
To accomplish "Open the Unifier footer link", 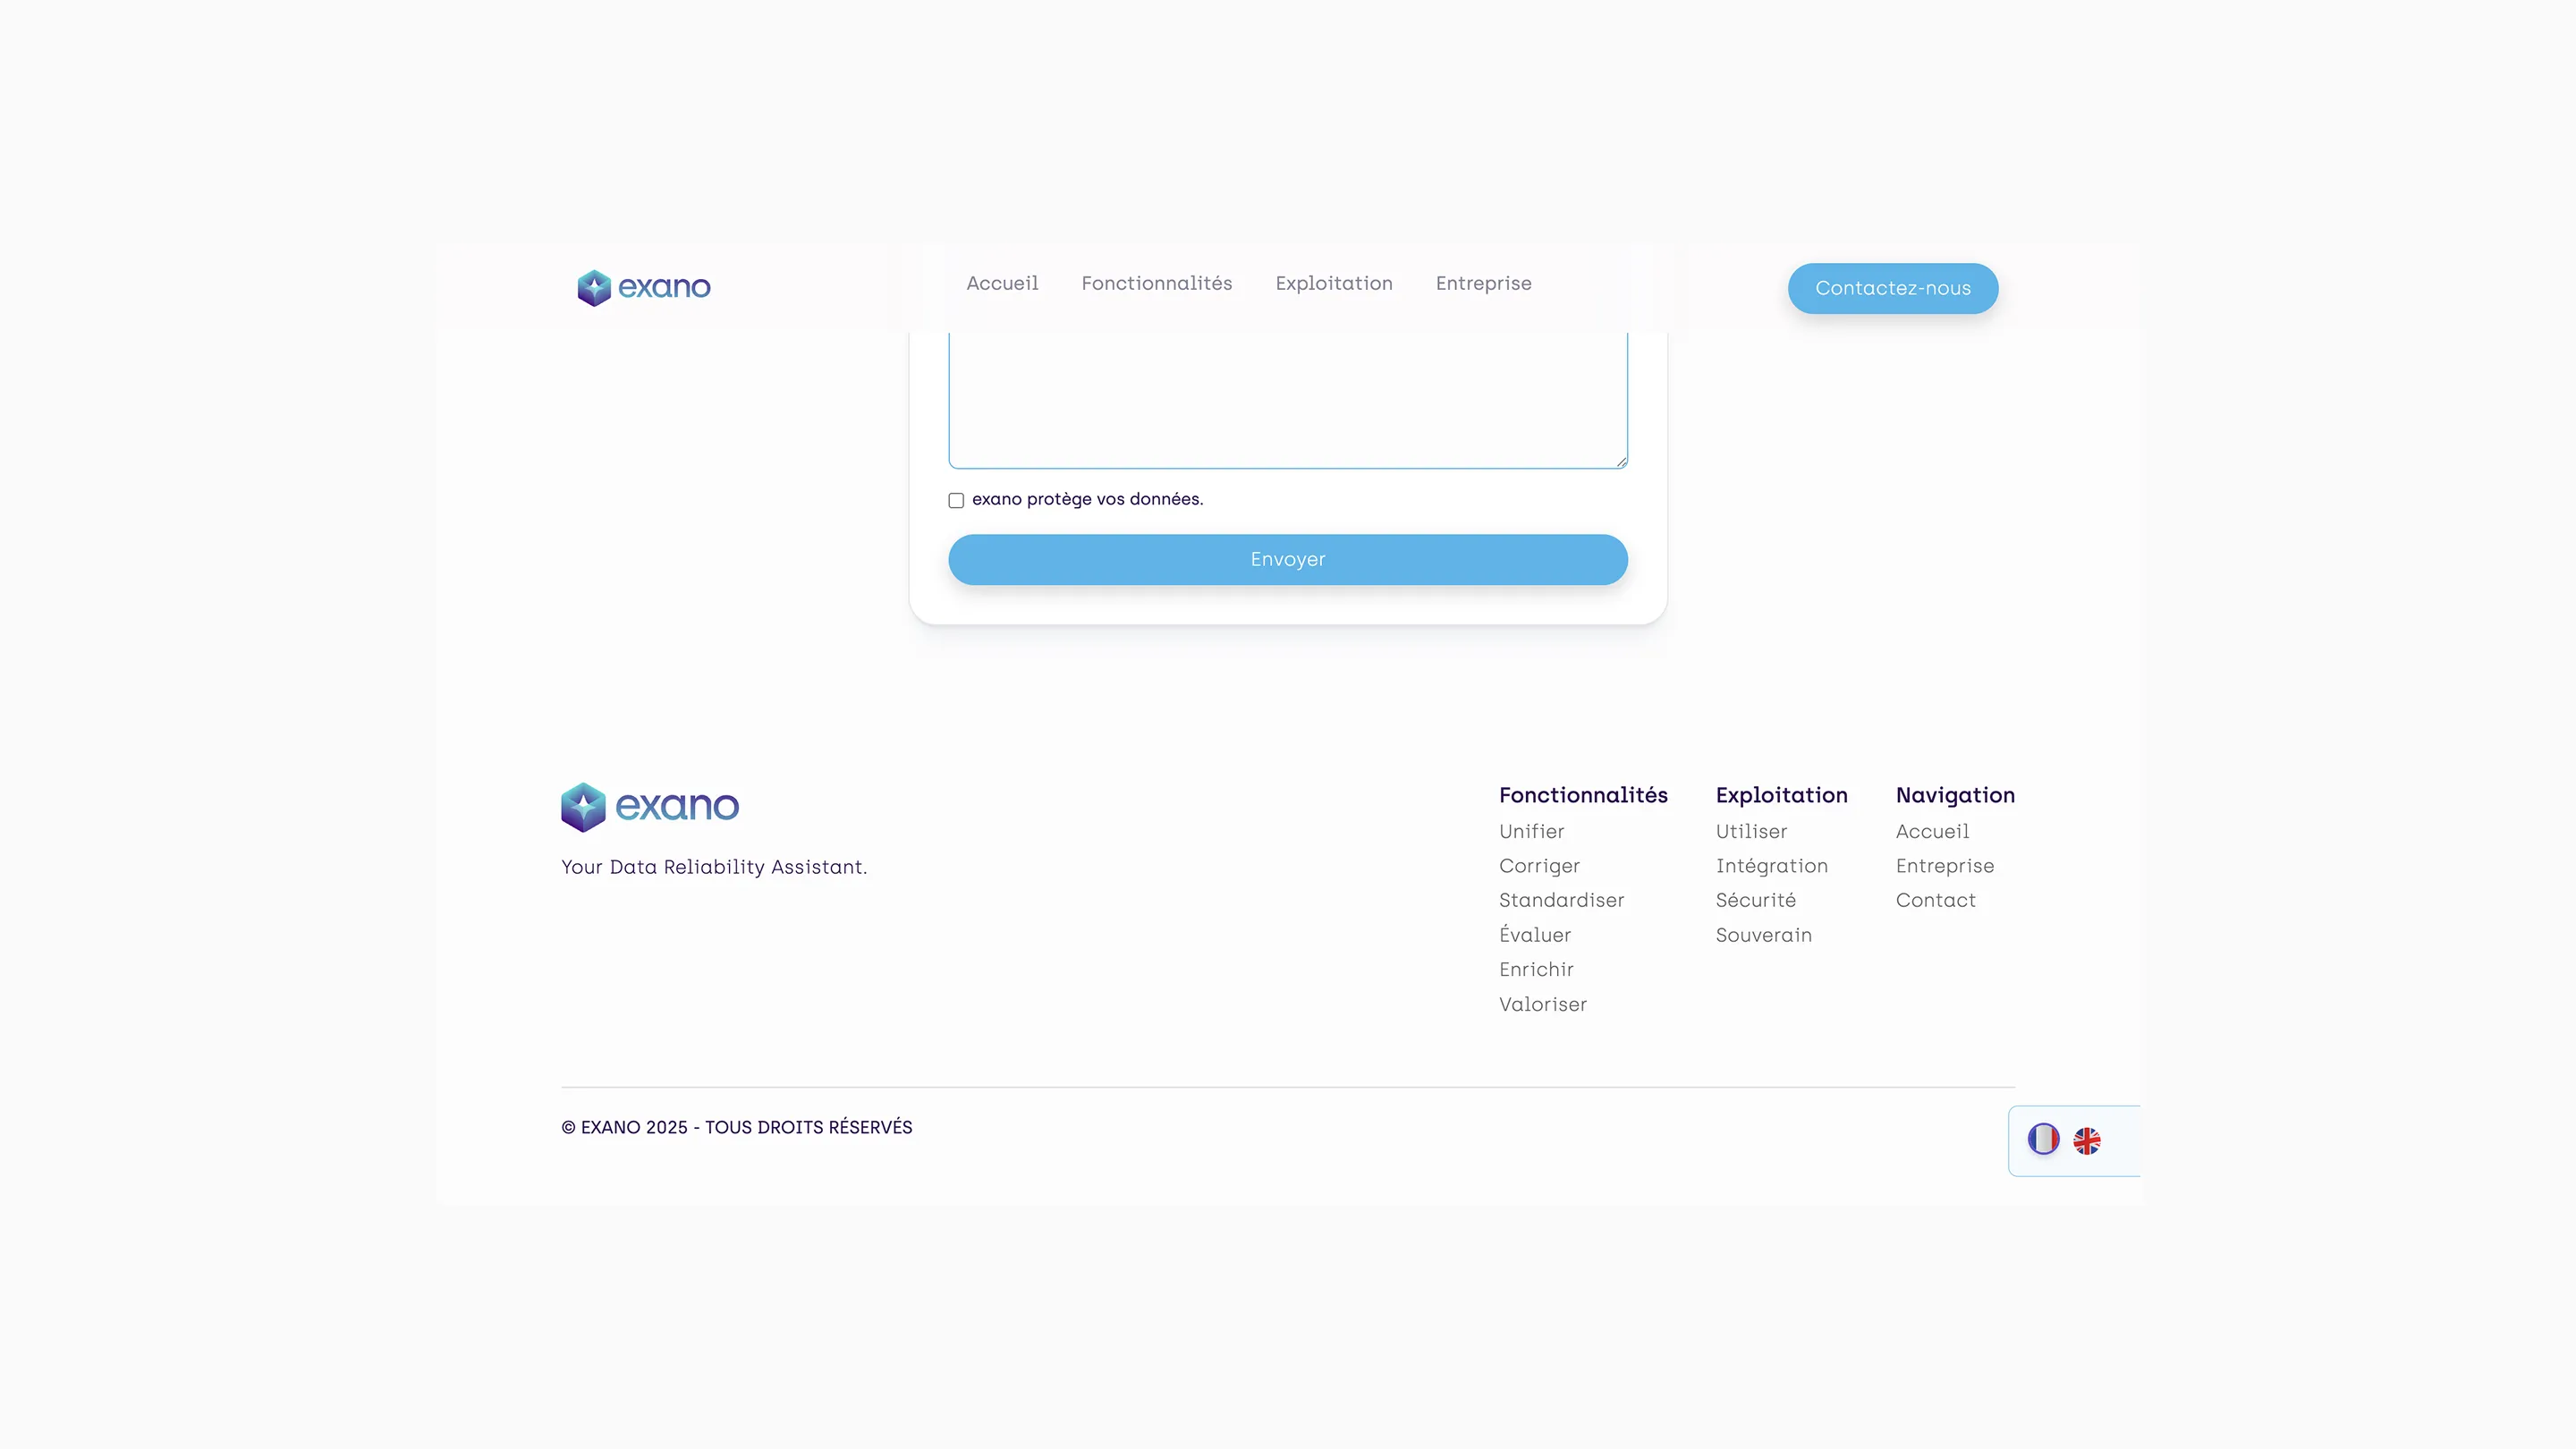I will tap(1531, 831).
